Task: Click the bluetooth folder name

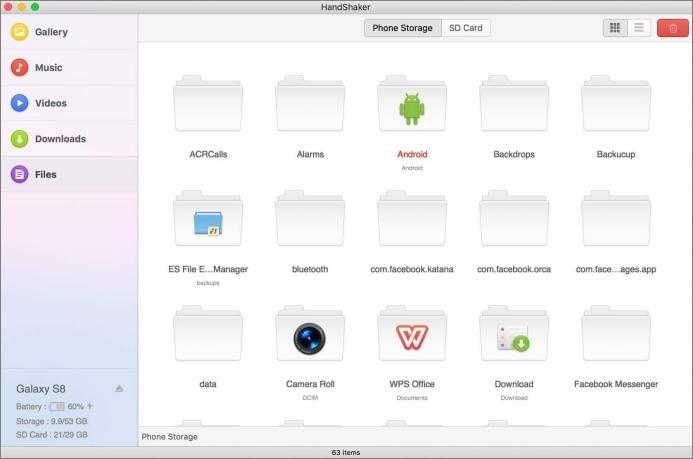Action: point(310,269)
